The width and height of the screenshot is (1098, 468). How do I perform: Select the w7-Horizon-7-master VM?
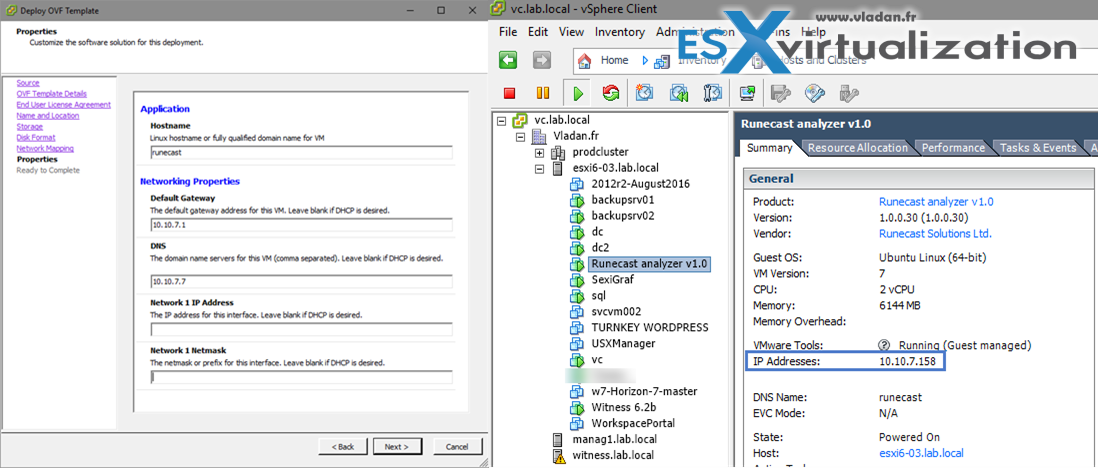[x=644, y=391]
